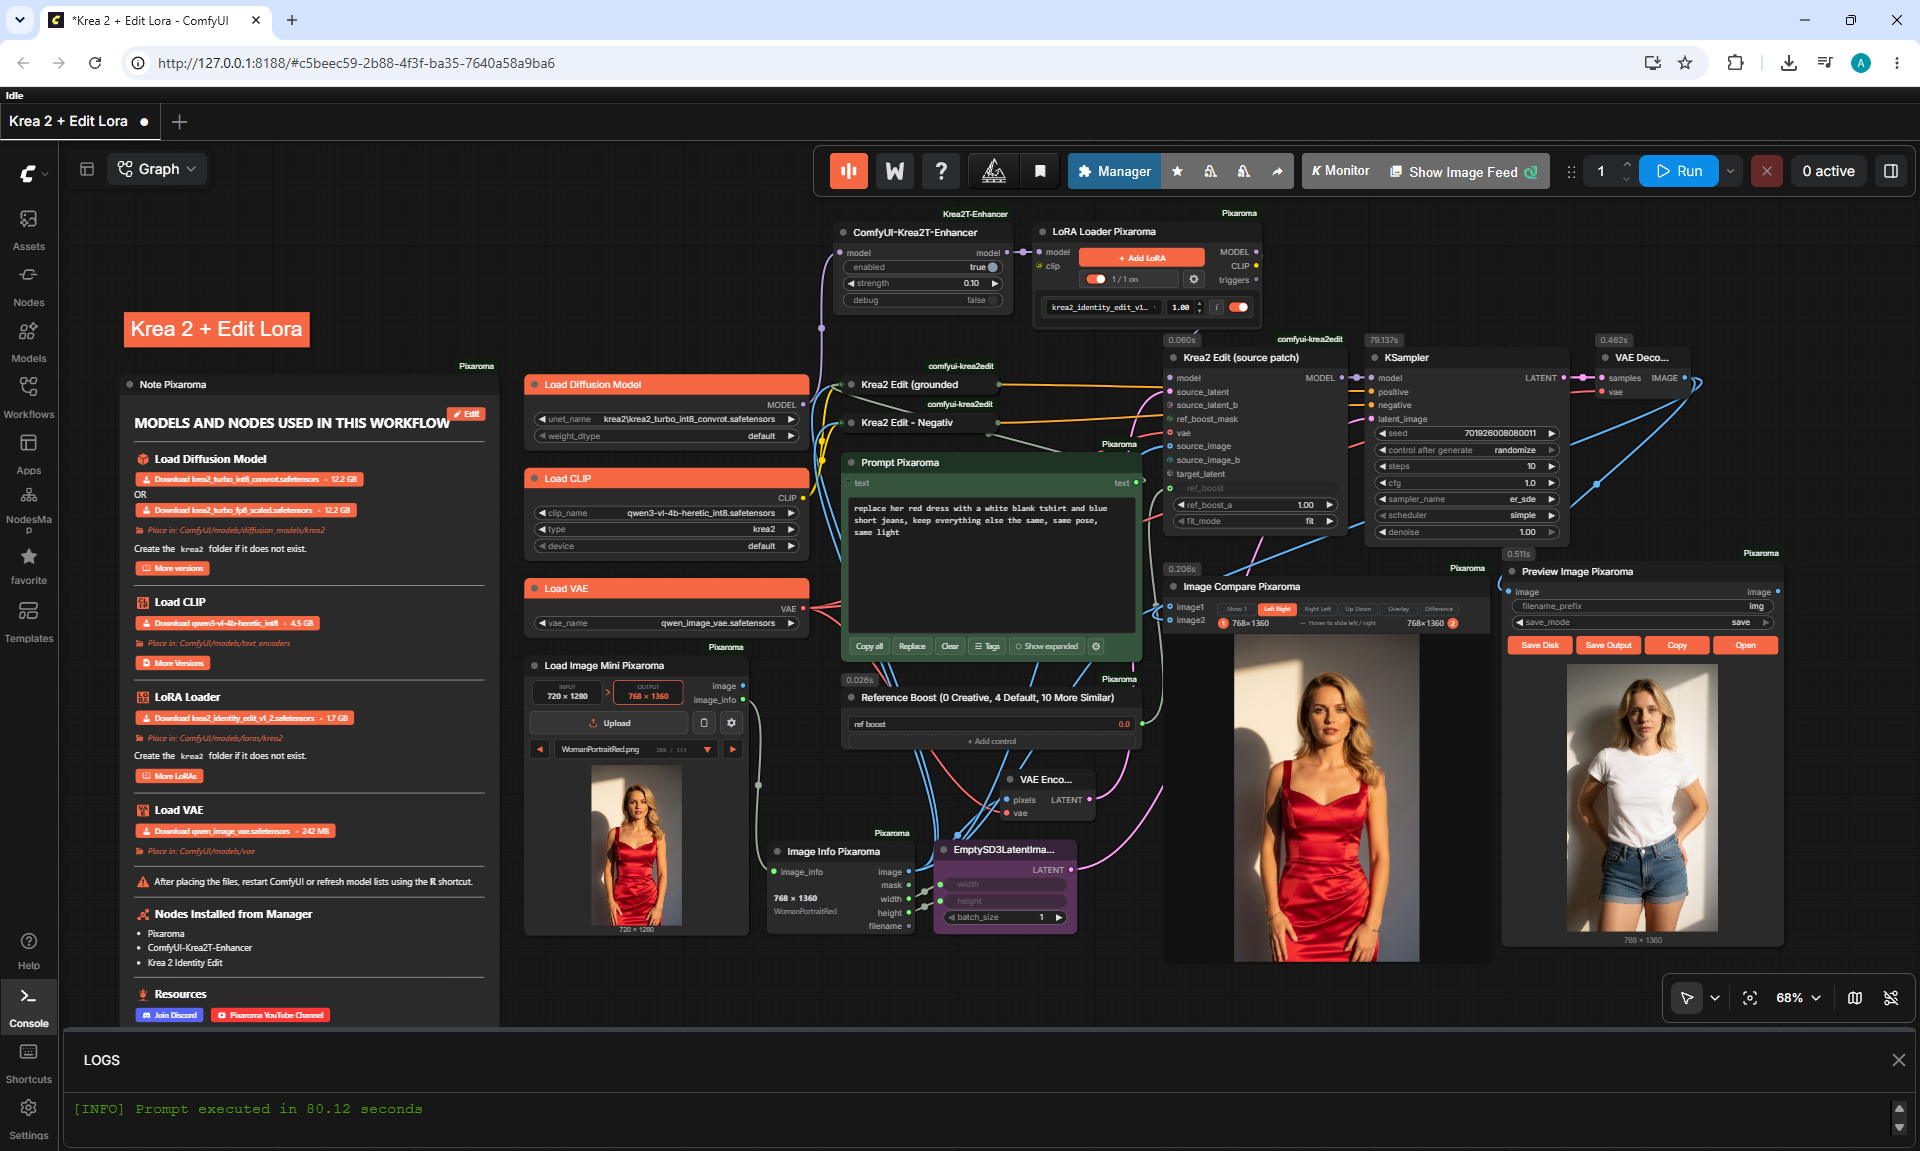This screenshot has height=1151, width=1920.
Task: Toggle link visibility icon in canvas toolbar
Action: pyautogui.click(x=1891, y=998)
